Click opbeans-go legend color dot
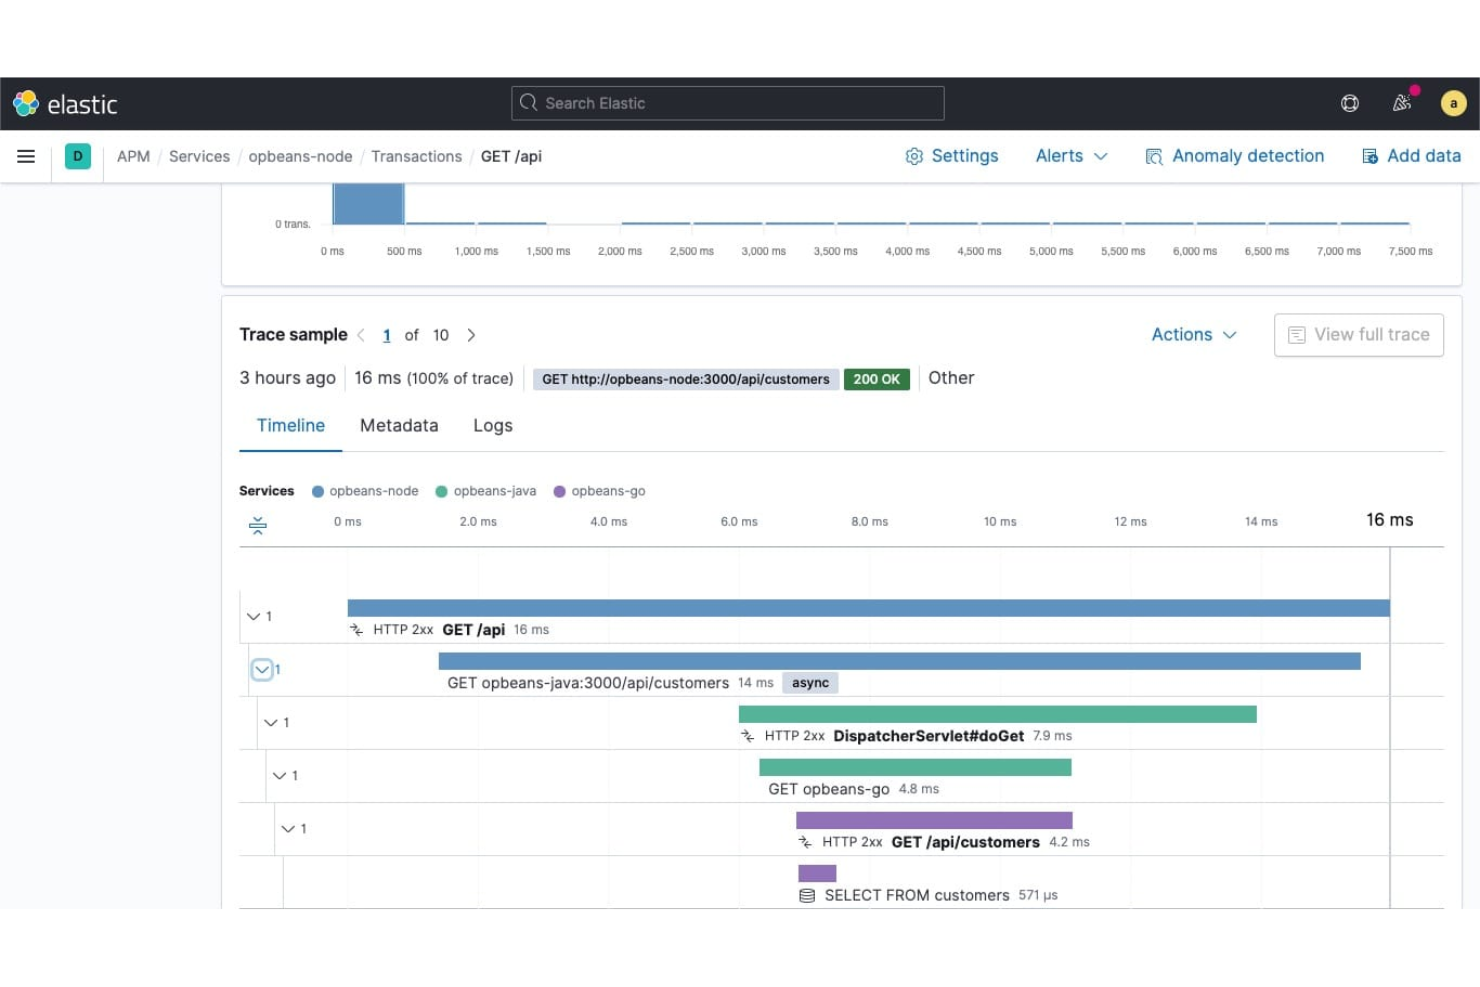Screen dimensions: 1480x987 click(560, 492)
